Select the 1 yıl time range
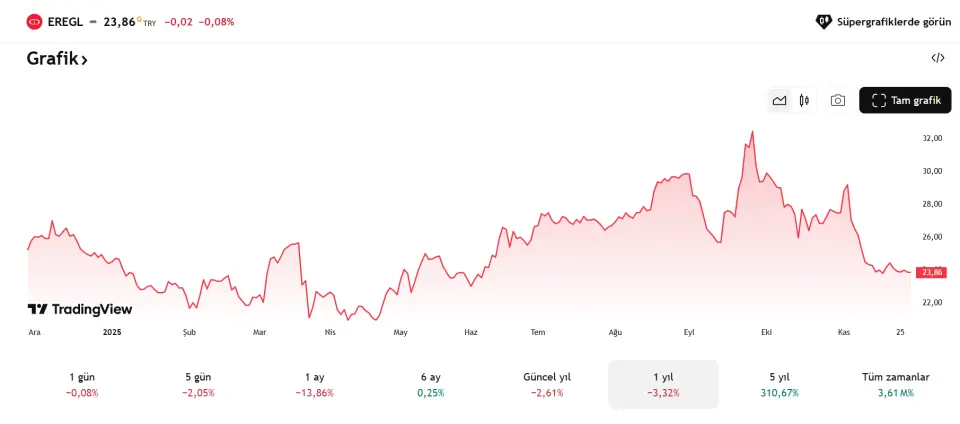The height and width of the screenshot is (424, 960). (663, 384)
